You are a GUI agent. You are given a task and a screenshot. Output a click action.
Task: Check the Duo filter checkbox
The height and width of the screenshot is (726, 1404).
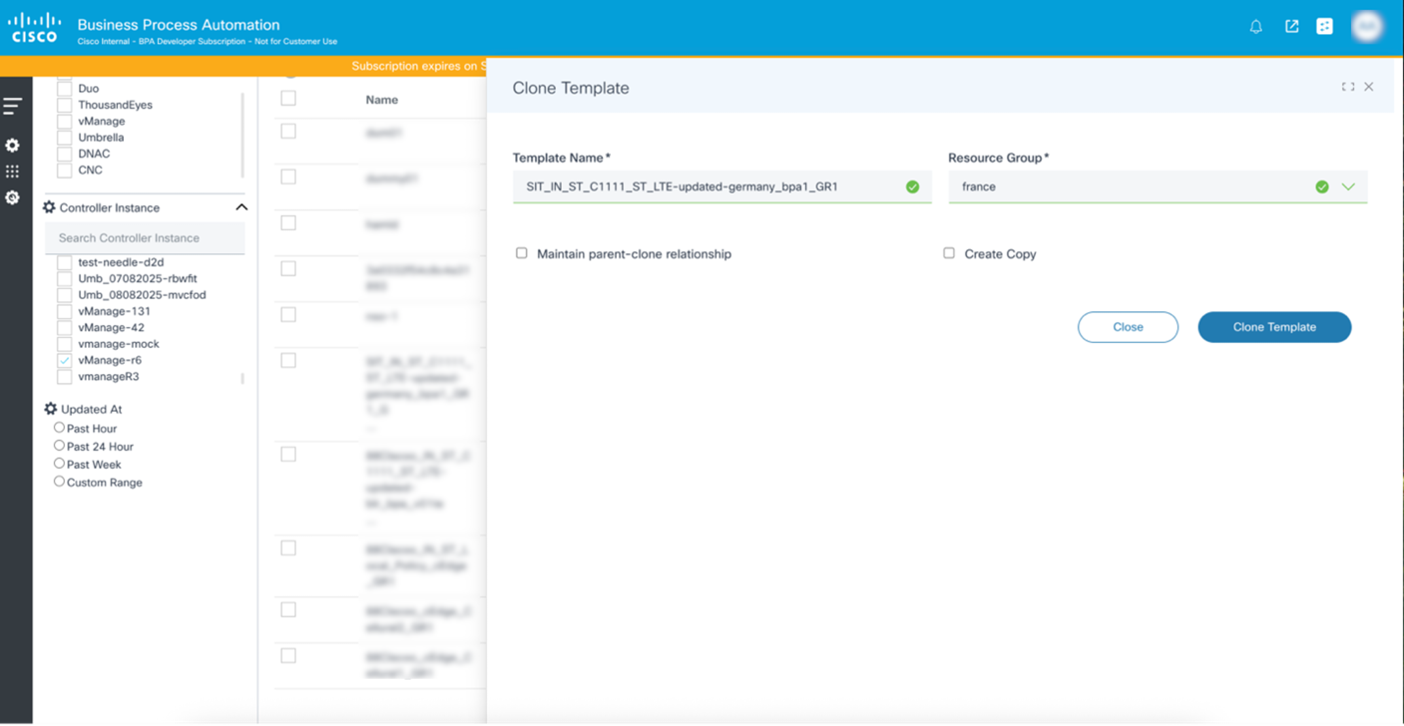point(65,89)
